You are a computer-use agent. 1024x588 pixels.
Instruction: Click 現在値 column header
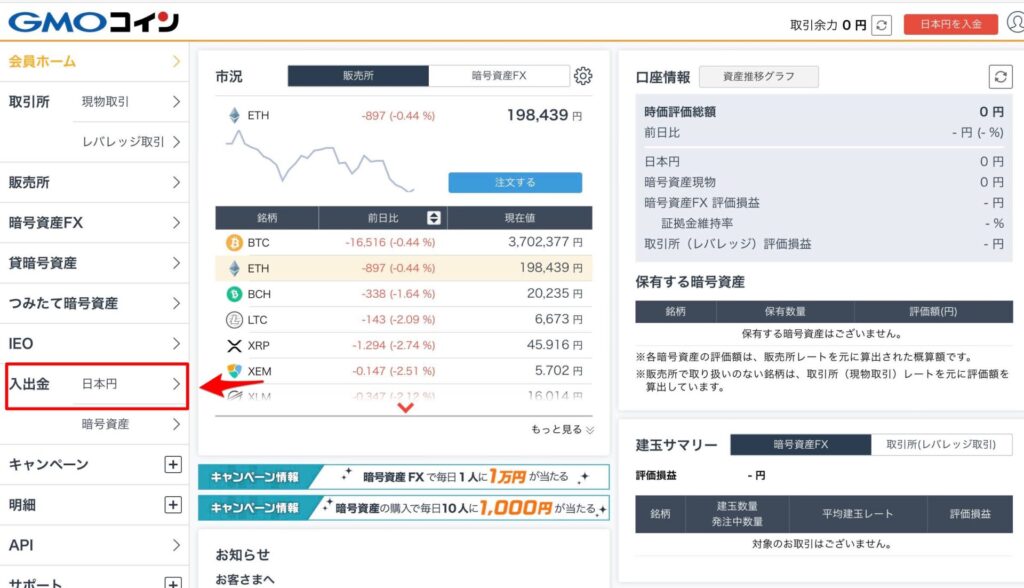520,218
